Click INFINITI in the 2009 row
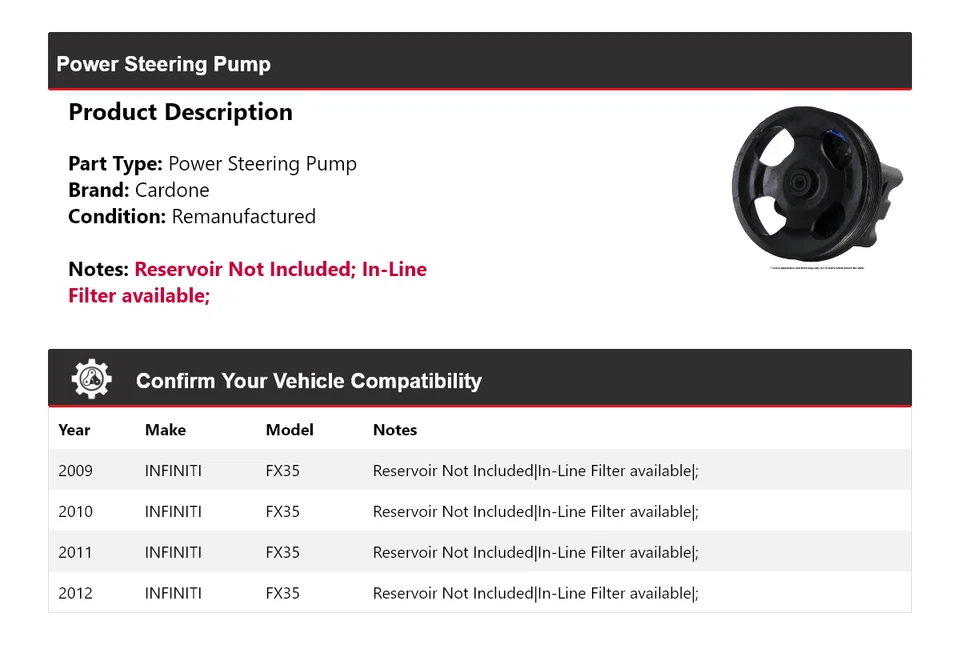Viewport: 960px width, 645px height. pos(173,470)
